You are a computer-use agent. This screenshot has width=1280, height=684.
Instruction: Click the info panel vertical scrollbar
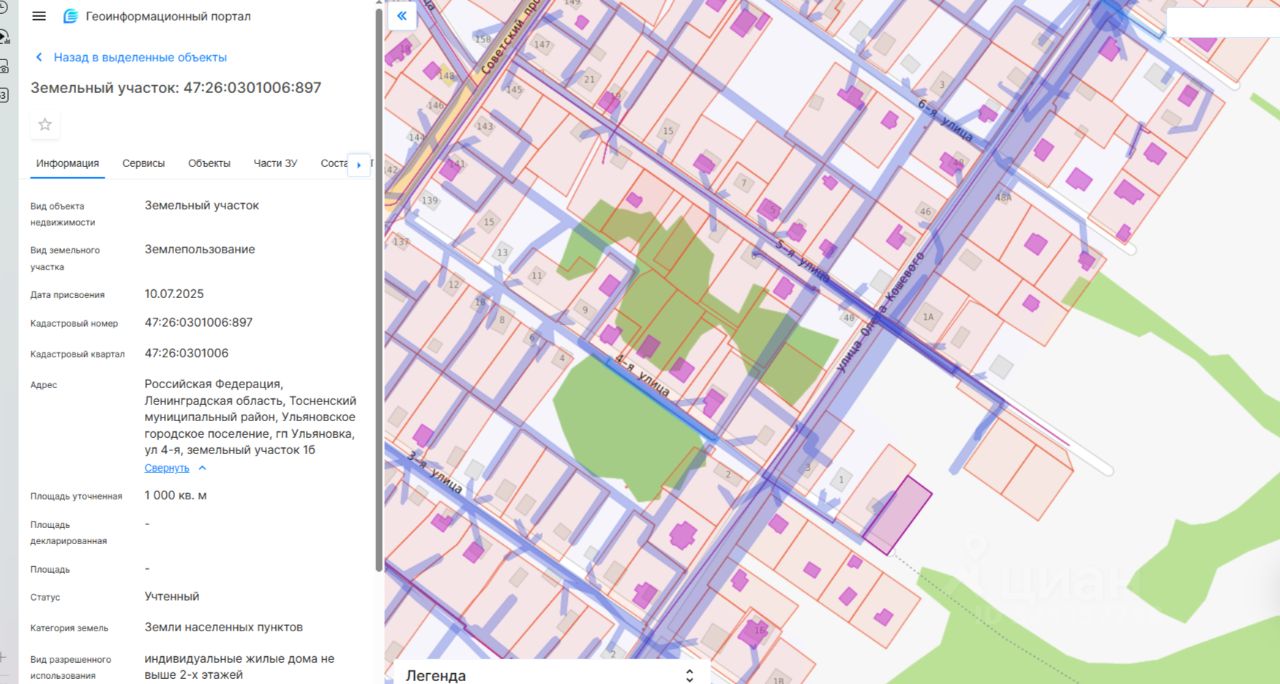click(x=378, y=290)
